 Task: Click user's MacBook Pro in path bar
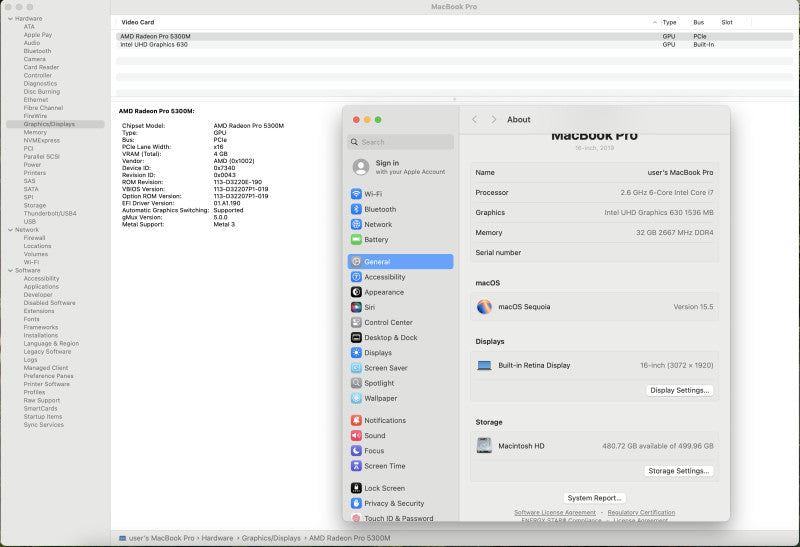tap(161, 538)
